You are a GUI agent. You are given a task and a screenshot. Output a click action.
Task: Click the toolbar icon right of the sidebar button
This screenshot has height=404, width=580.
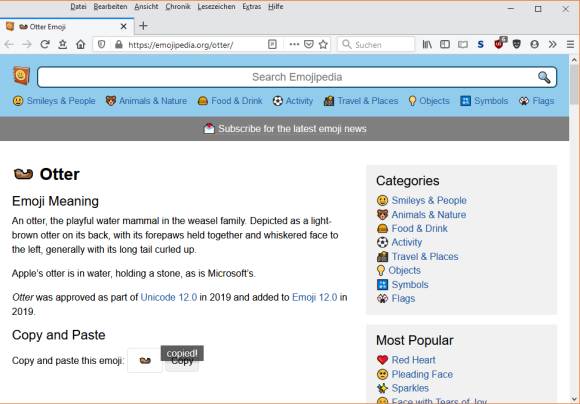462,44
